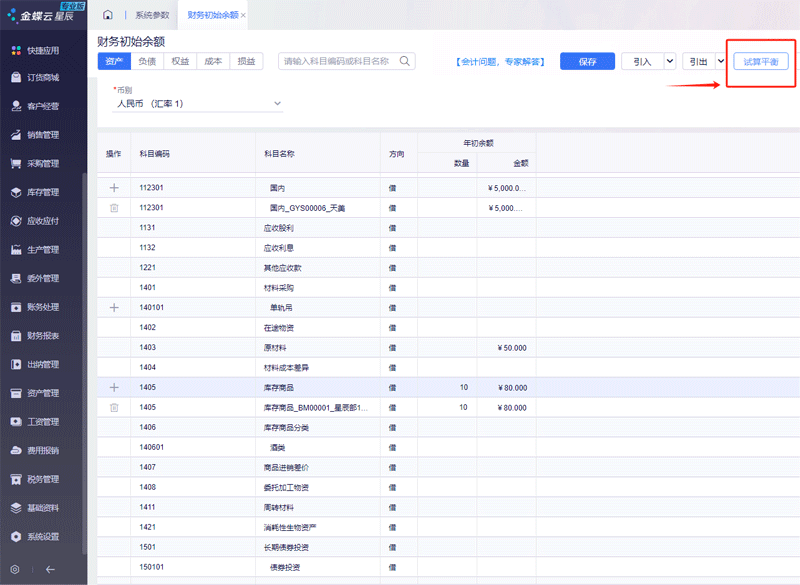Screen dimensions: 800x585
Task: Click the quantity cell of row 1405 库存商品
Action: tap(447, 388)
